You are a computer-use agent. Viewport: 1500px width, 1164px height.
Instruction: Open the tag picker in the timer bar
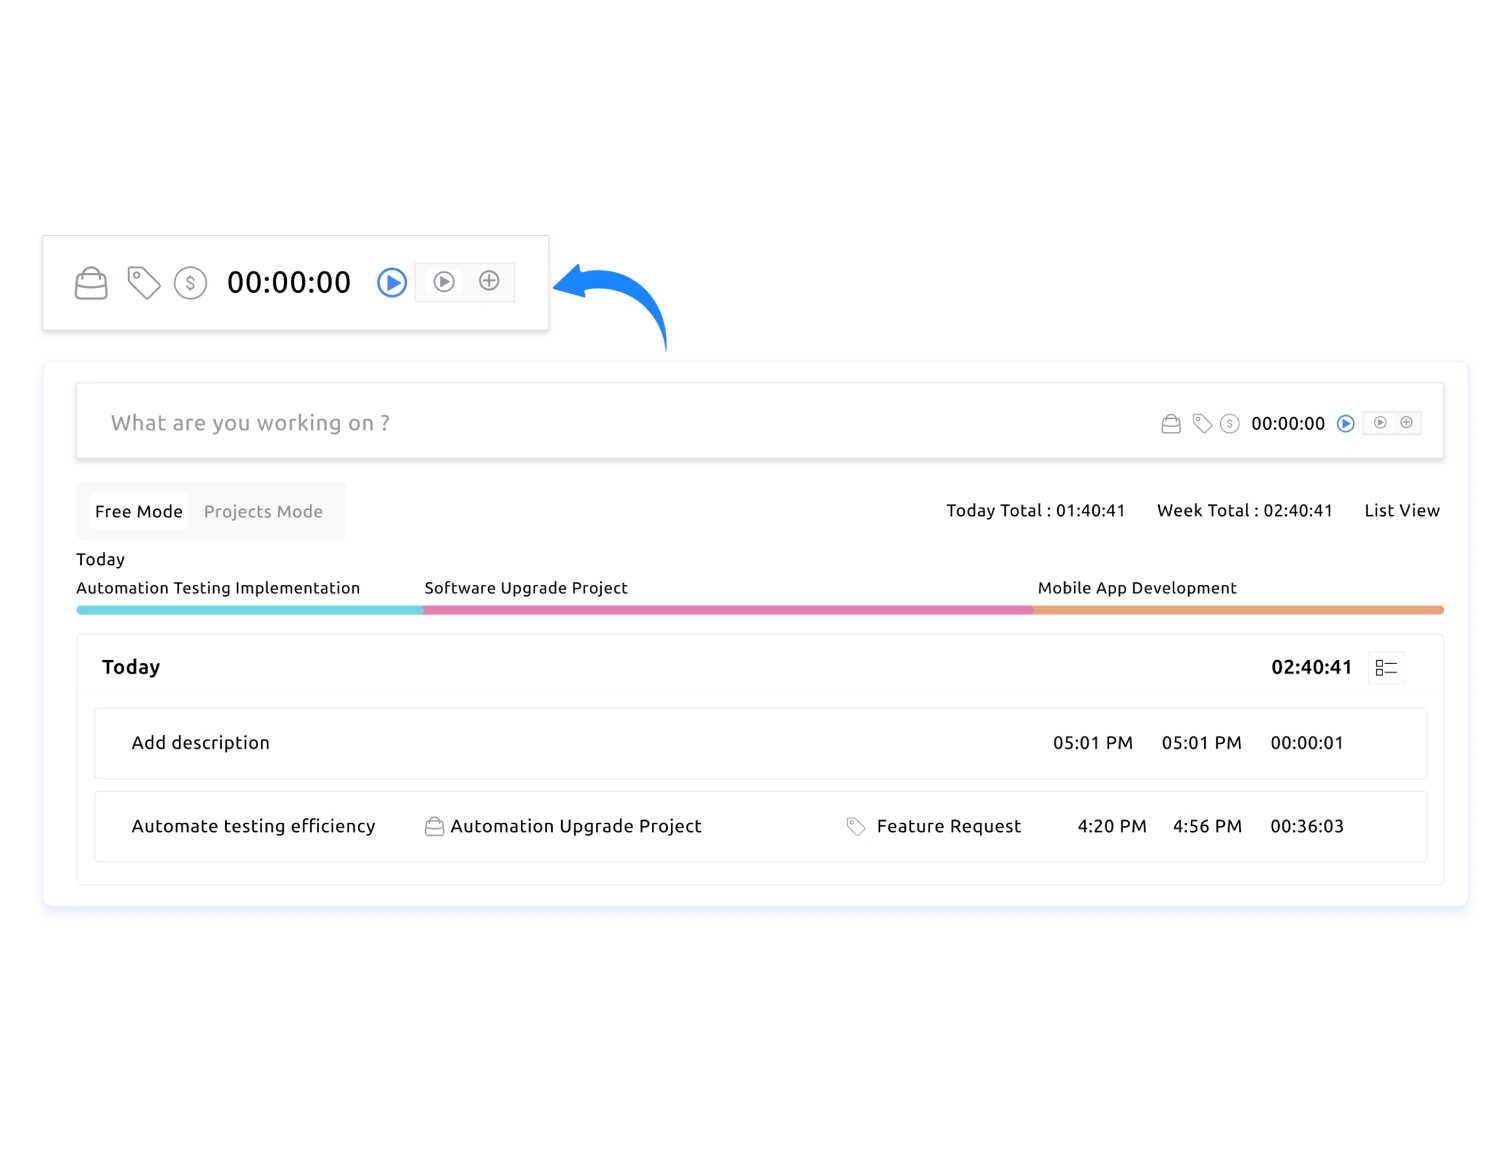click(142, 283)
